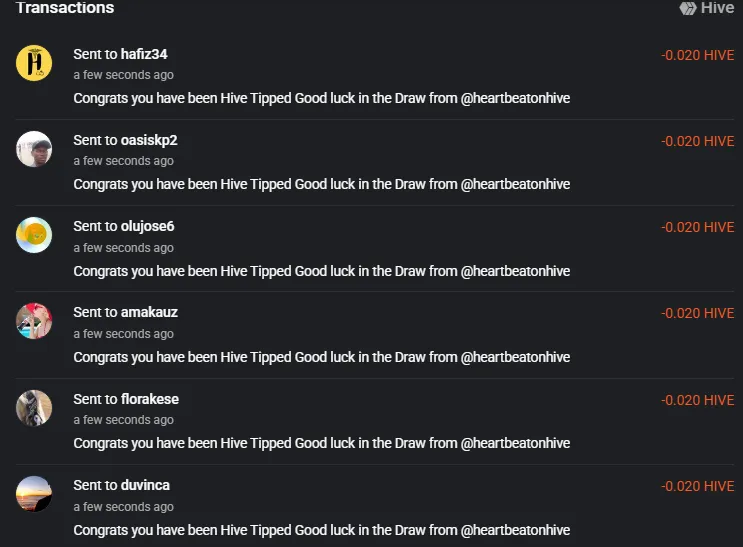Select the Hive currency label

pos(717,8)
